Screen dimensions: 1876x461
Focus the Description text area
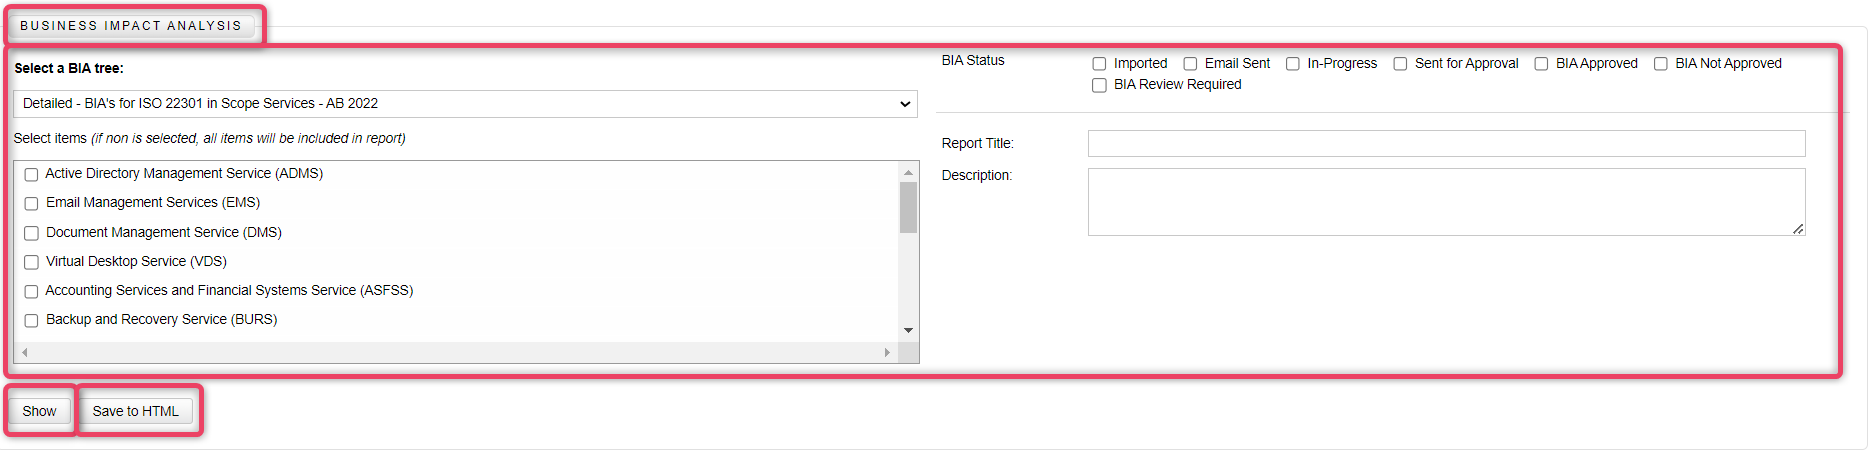click(1446, 202)
